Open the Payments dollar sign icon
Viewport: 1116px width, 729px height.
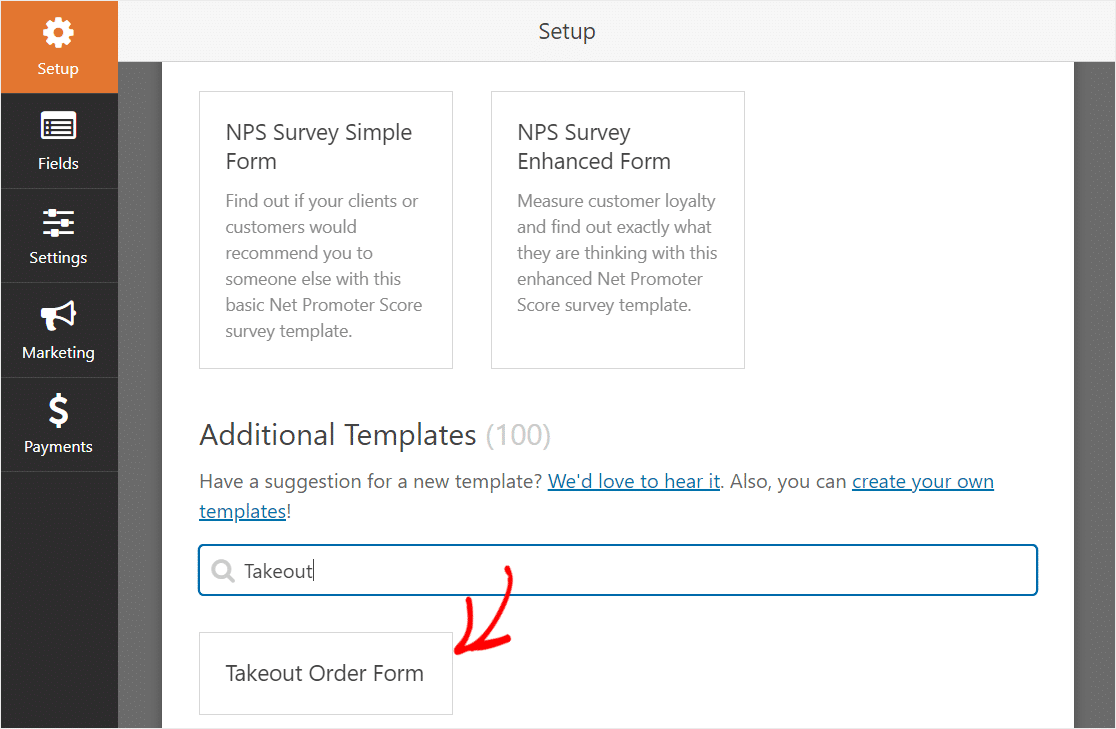pyautogui.click(x=58, y=410)
